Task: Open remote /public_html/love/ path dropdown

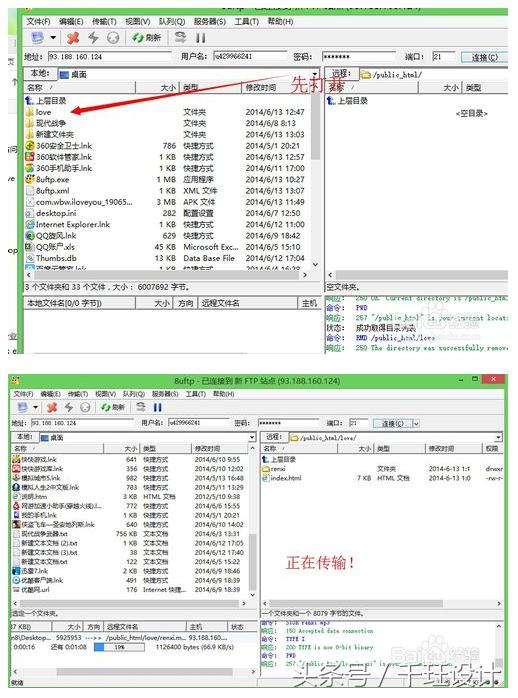Action: click(498, 438)
